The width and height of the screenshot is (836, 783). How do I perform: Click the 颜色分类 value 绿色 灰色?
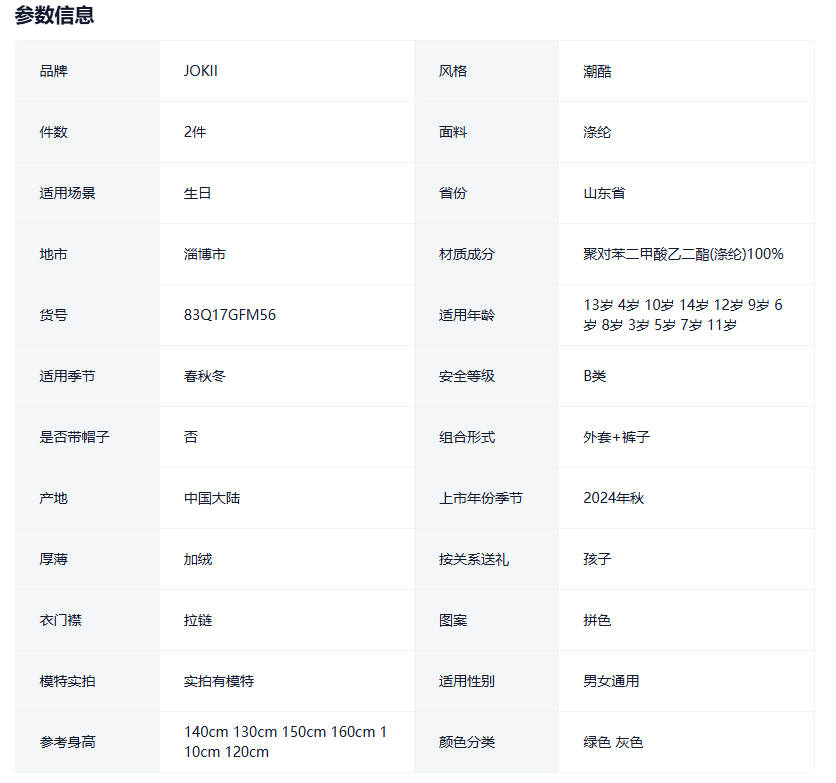pos(613,742)
